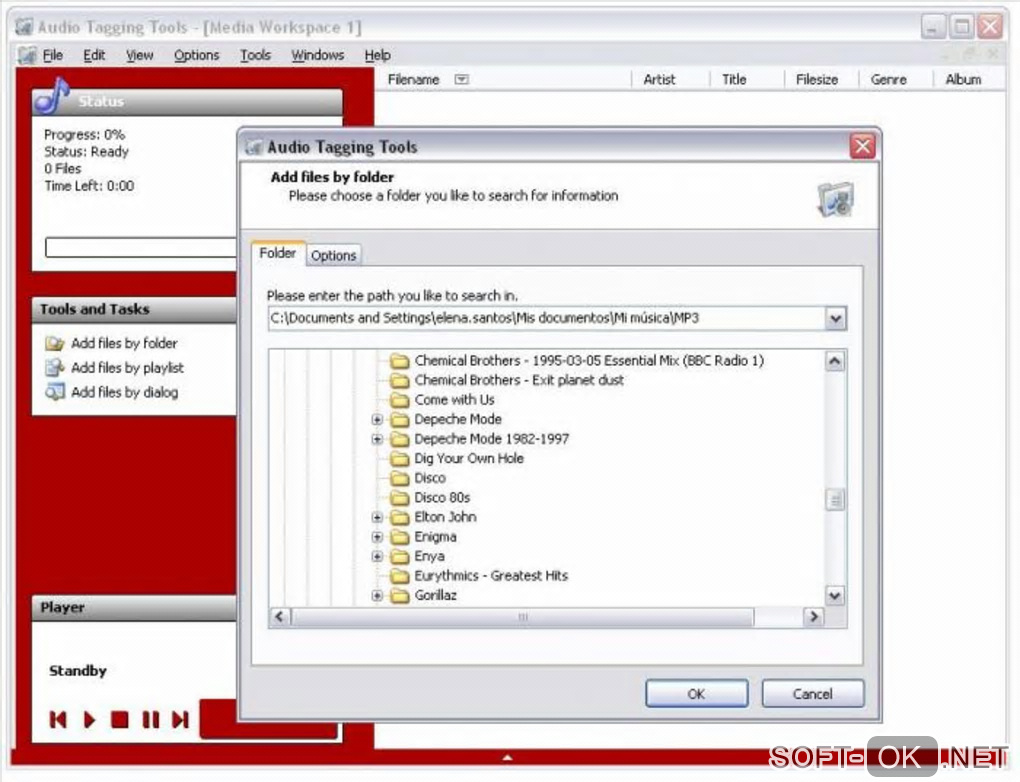This screenshot has width=1020, height=782.
Task: Select Chemical Brothers - Exit planet dust
Action: 519,380
